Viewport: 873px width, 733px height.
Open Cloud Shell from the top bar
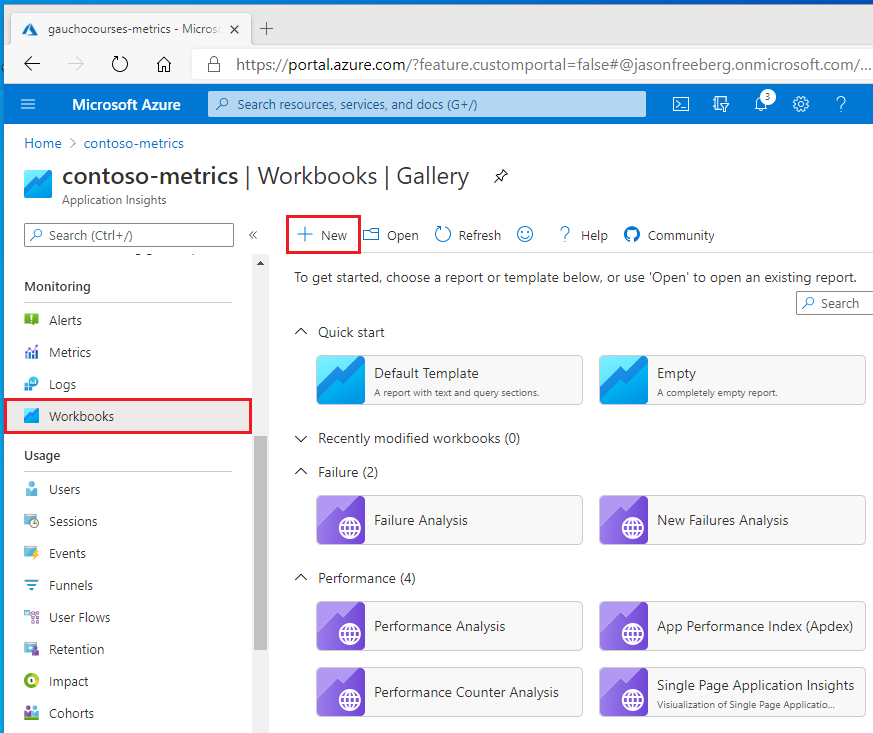pos(681,104)
